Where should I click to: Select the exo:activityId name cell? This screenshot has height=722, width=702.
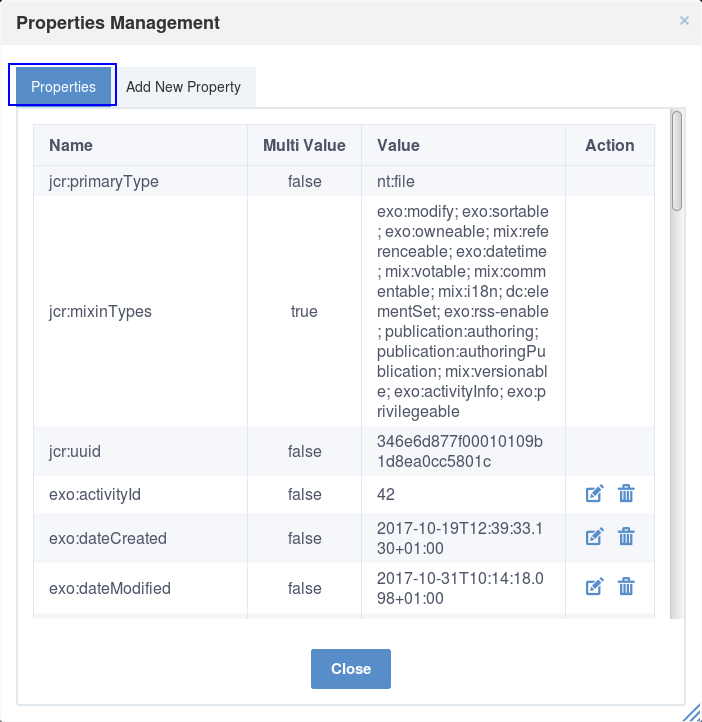click(140, 495)
